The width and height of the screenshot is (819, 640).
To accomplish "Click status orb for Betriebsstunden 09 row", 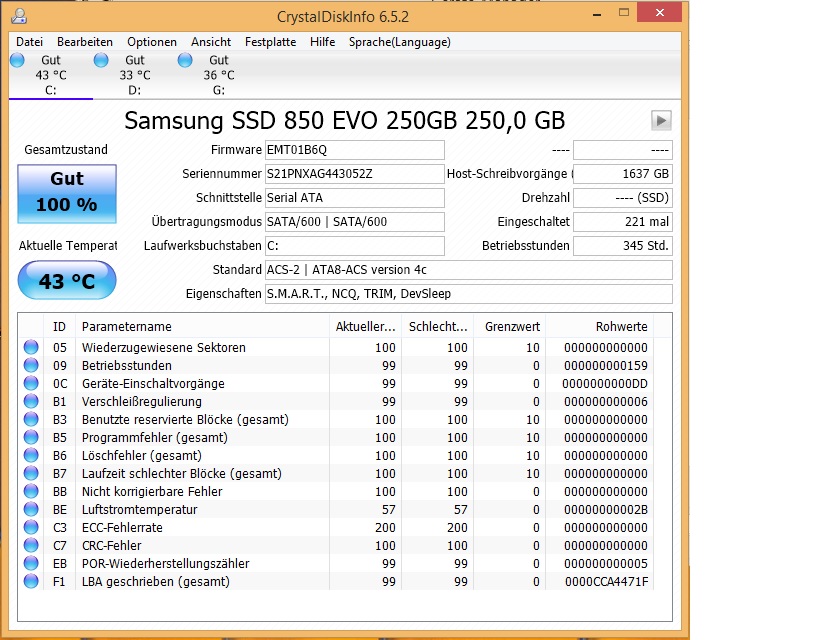I will pos(31,365).
